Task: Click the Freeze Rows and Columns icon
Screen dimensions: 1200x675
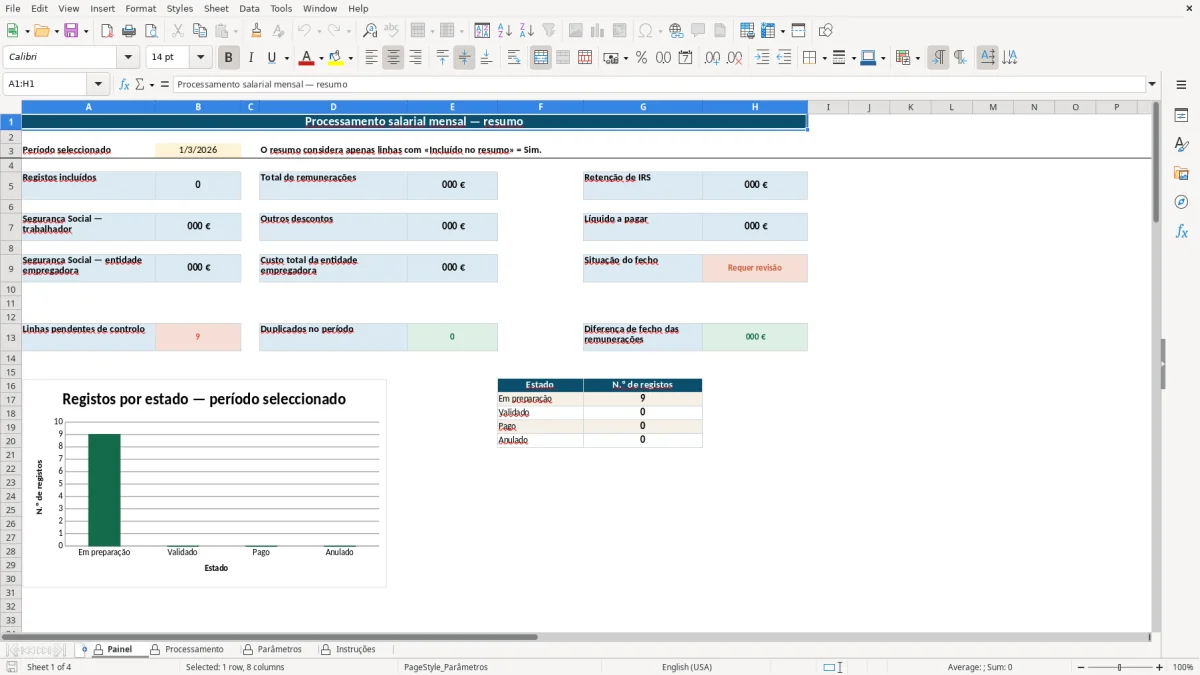Action: 767,31
